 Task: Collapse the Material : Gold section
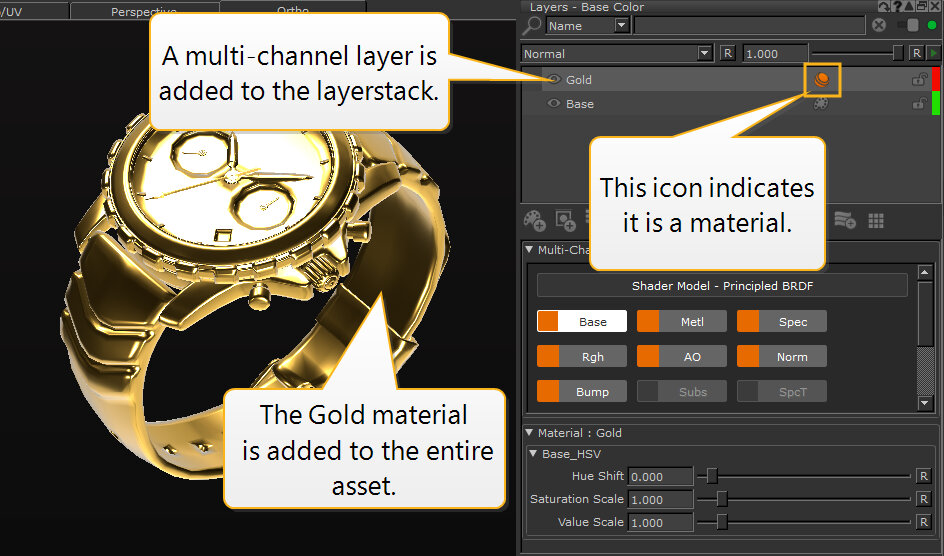pyautogui.click(x=529, y=433)
